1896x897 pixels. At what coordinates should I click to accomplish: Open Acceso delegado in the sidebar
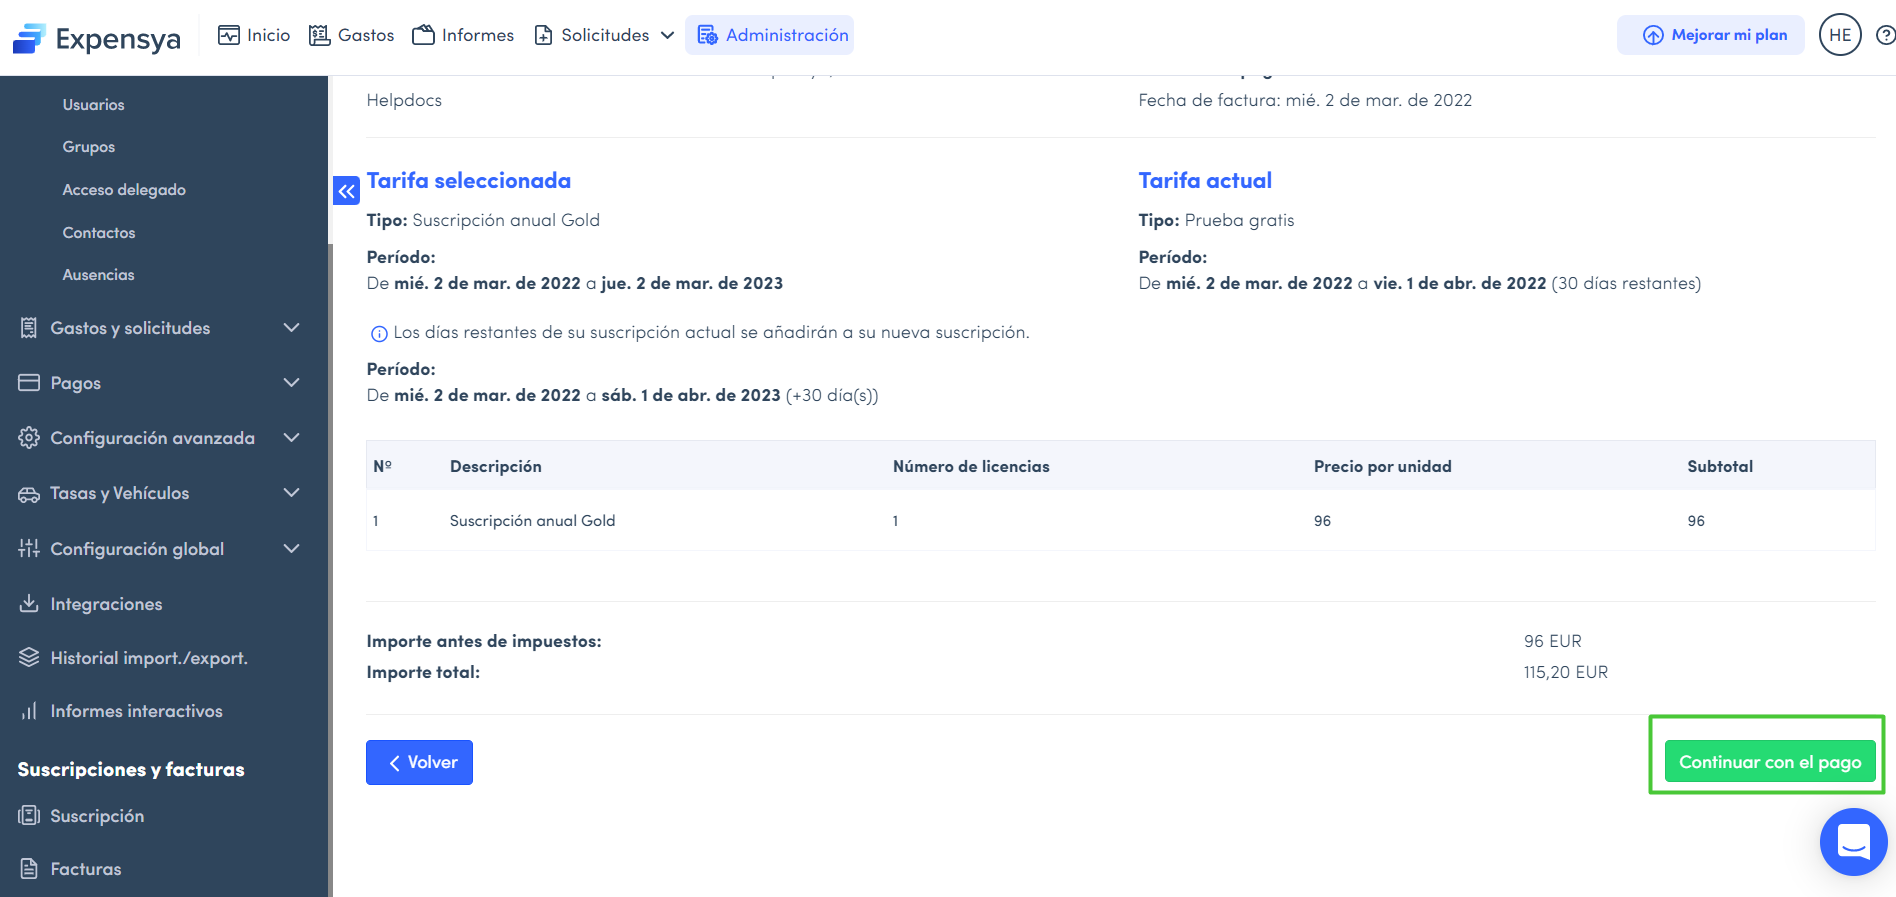pos(124,190)
